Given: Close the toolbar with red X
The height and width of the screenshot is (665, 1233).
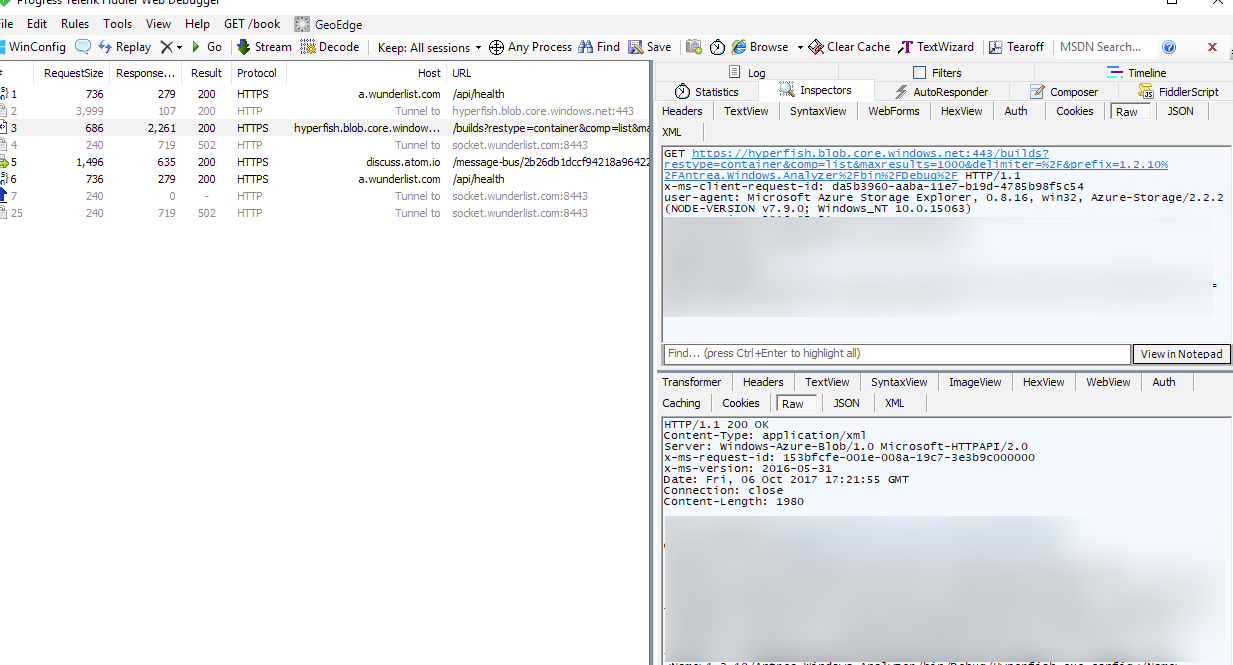Looking at the screenshot, I should (1213, 47).
